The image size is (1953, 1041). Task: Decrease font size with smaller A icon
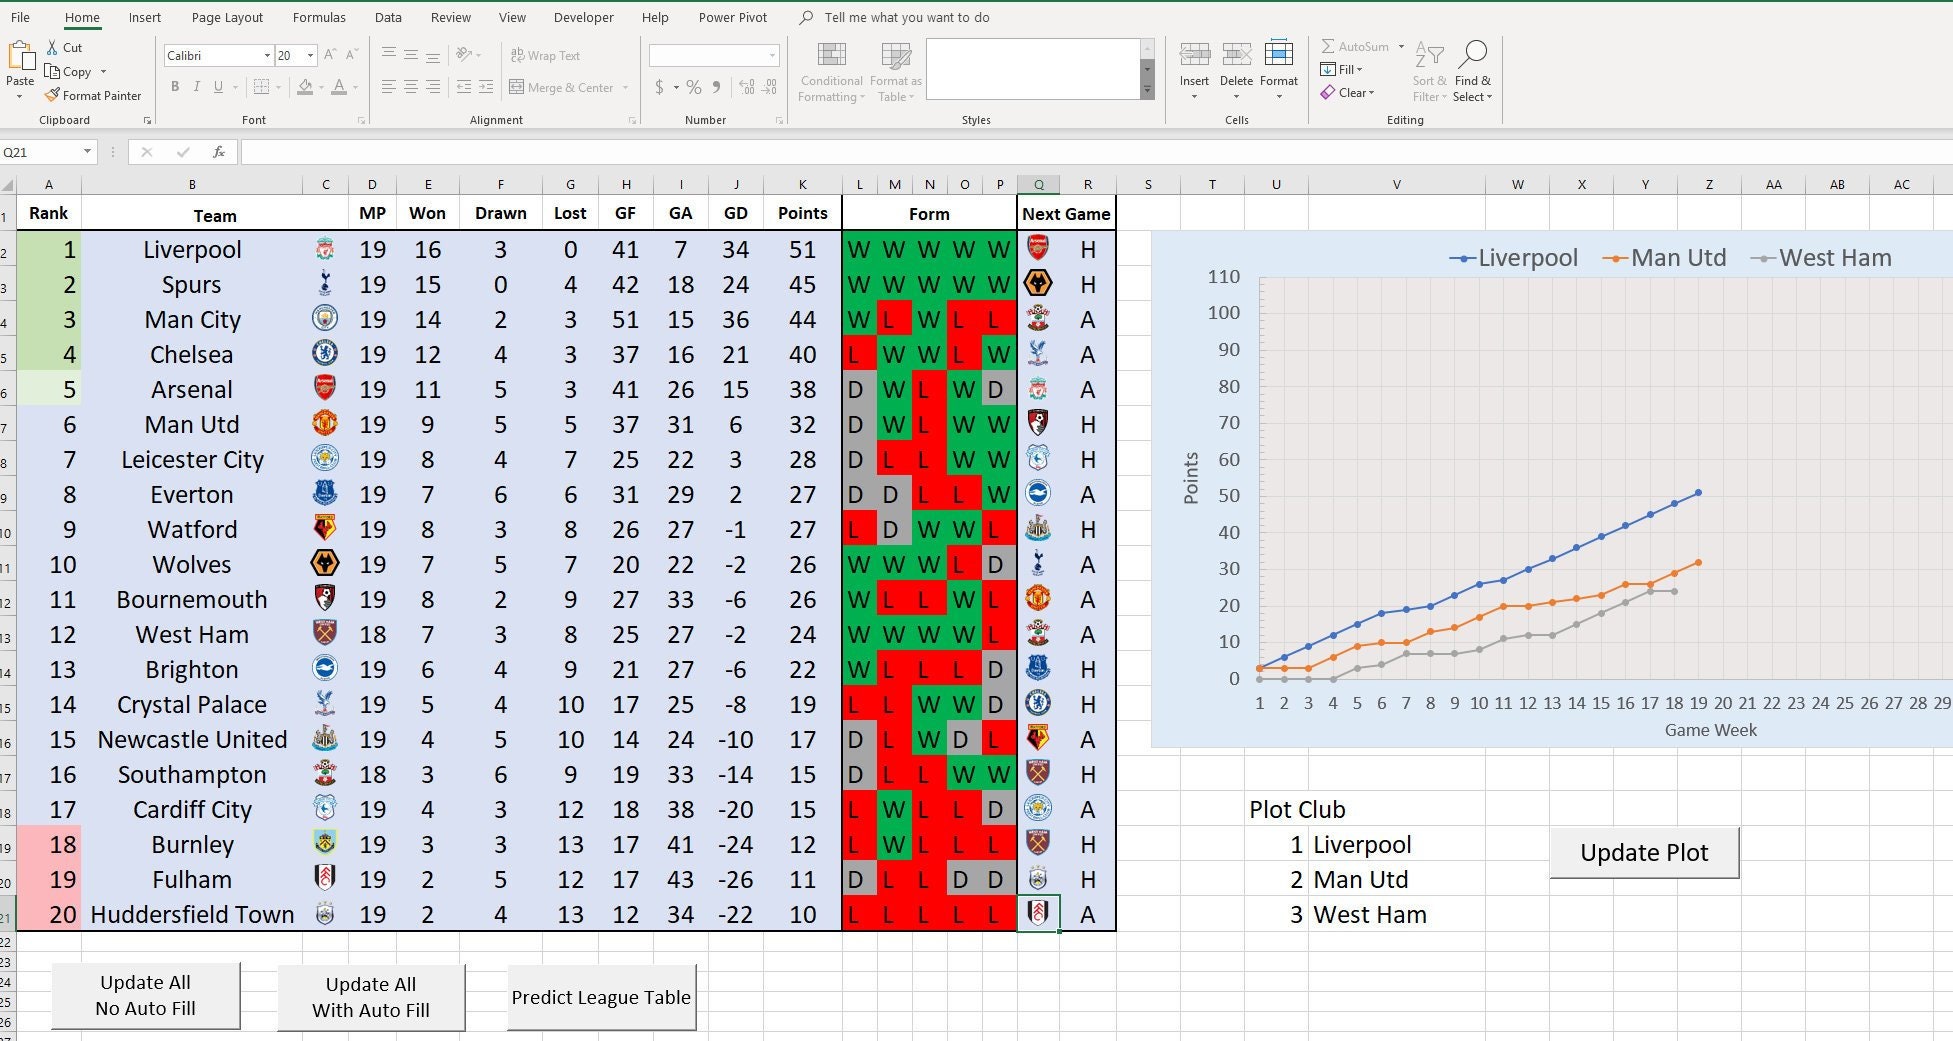point(354,55)
